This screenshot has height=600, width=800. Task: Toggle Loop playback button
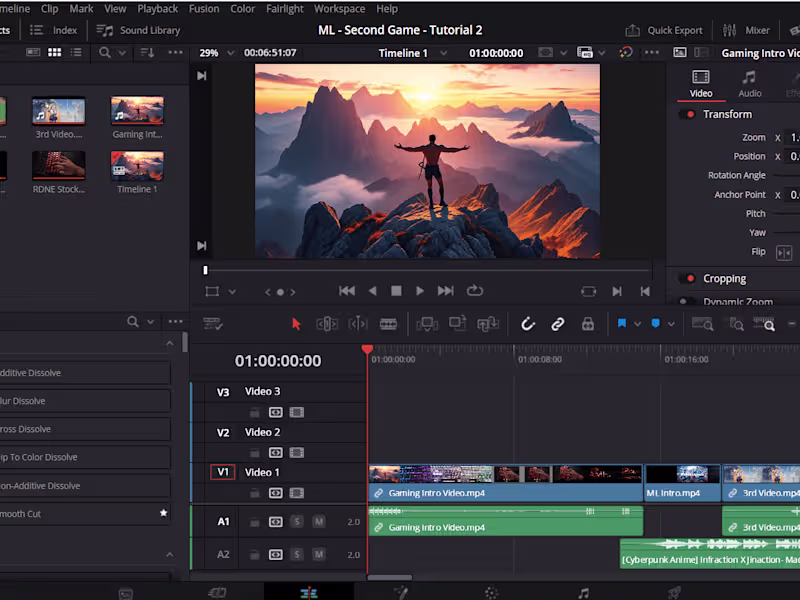(x=474, y=290)
